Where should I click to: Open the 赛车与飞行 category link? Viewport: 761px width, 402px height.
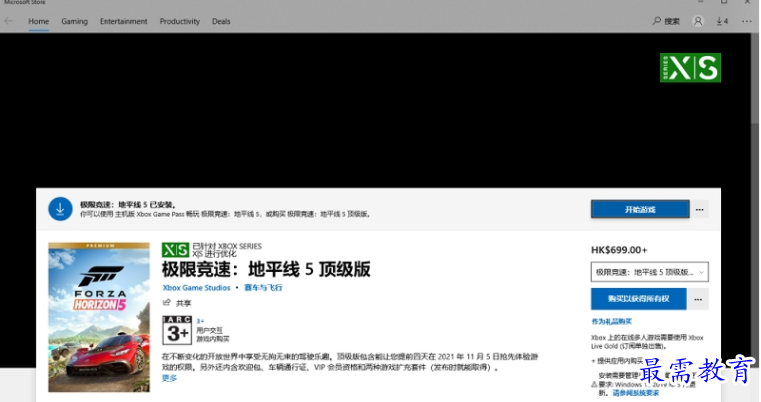[x=263, y=287]
